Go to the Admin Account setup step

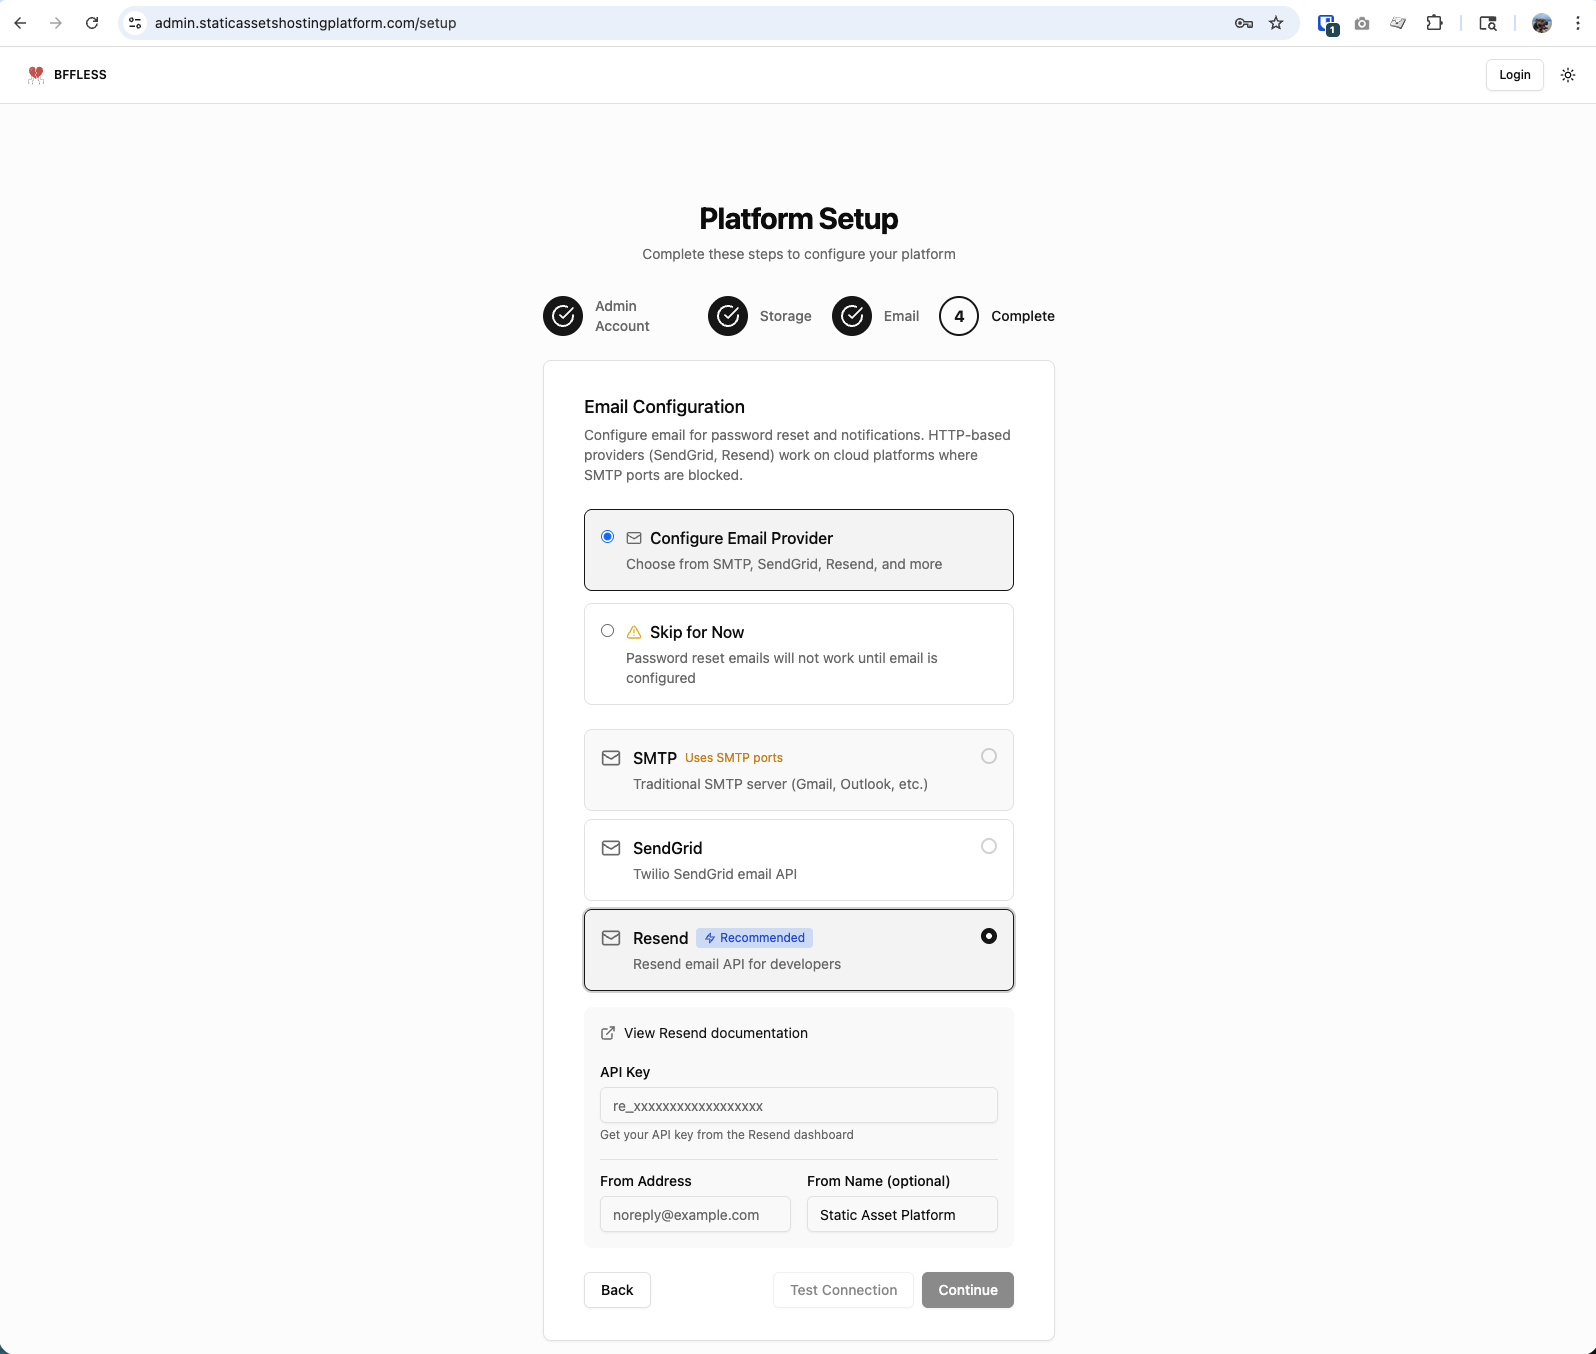click(563, 316)
